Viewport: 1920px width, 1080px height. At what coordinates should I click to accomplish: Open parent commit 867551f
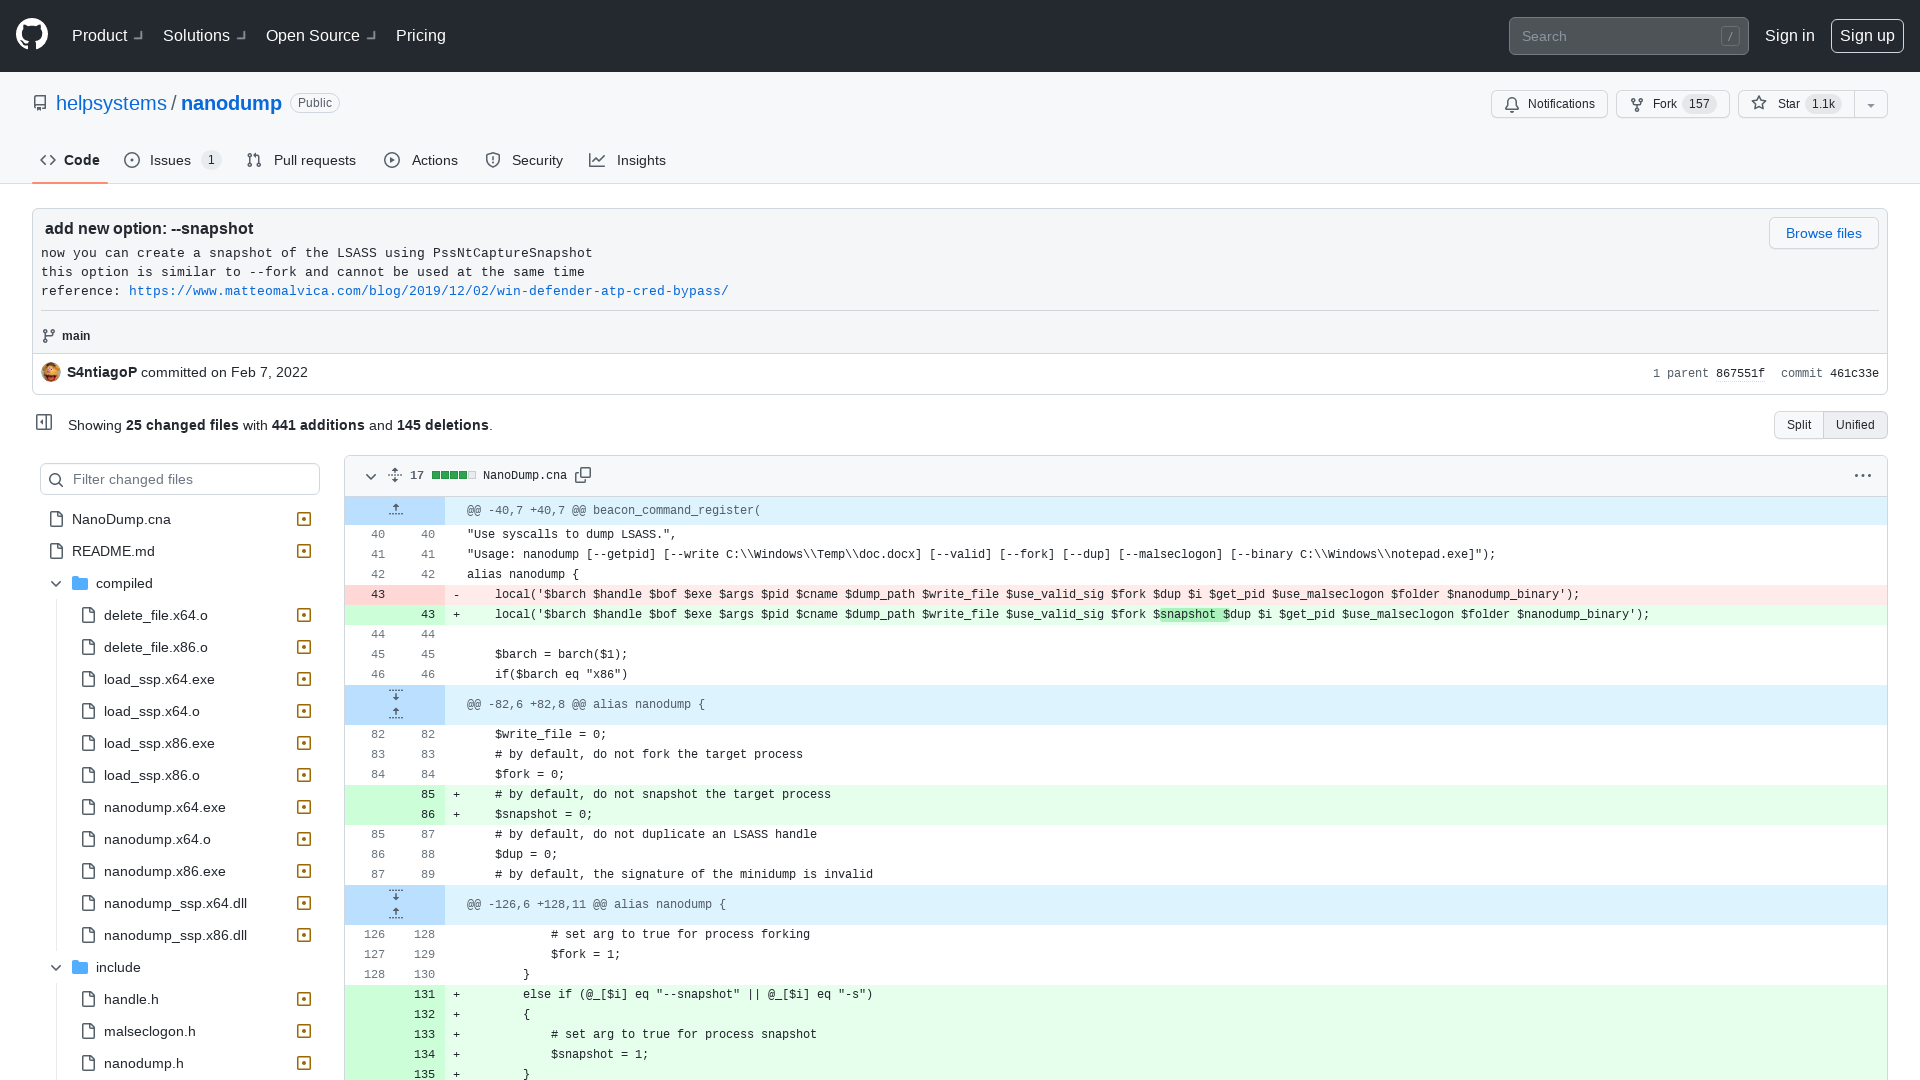point(1740,373)
